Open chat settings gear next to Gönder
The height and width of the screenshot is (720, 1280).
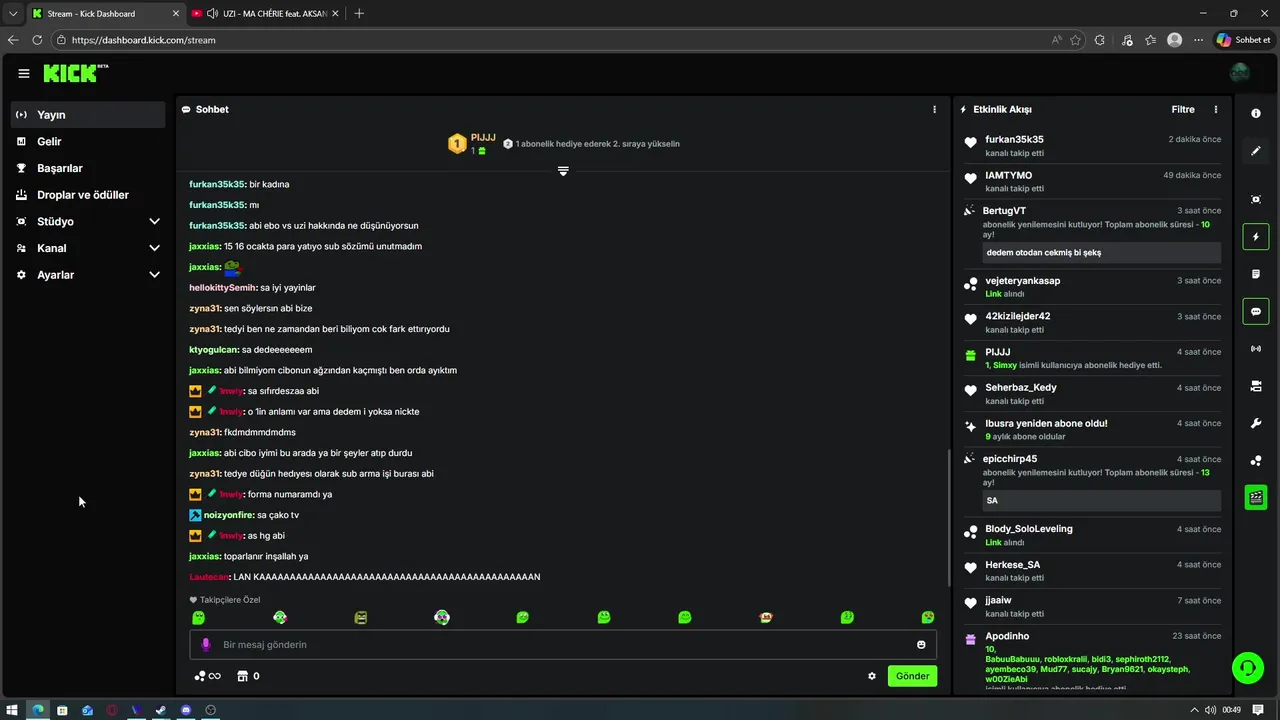click(872, 676)
